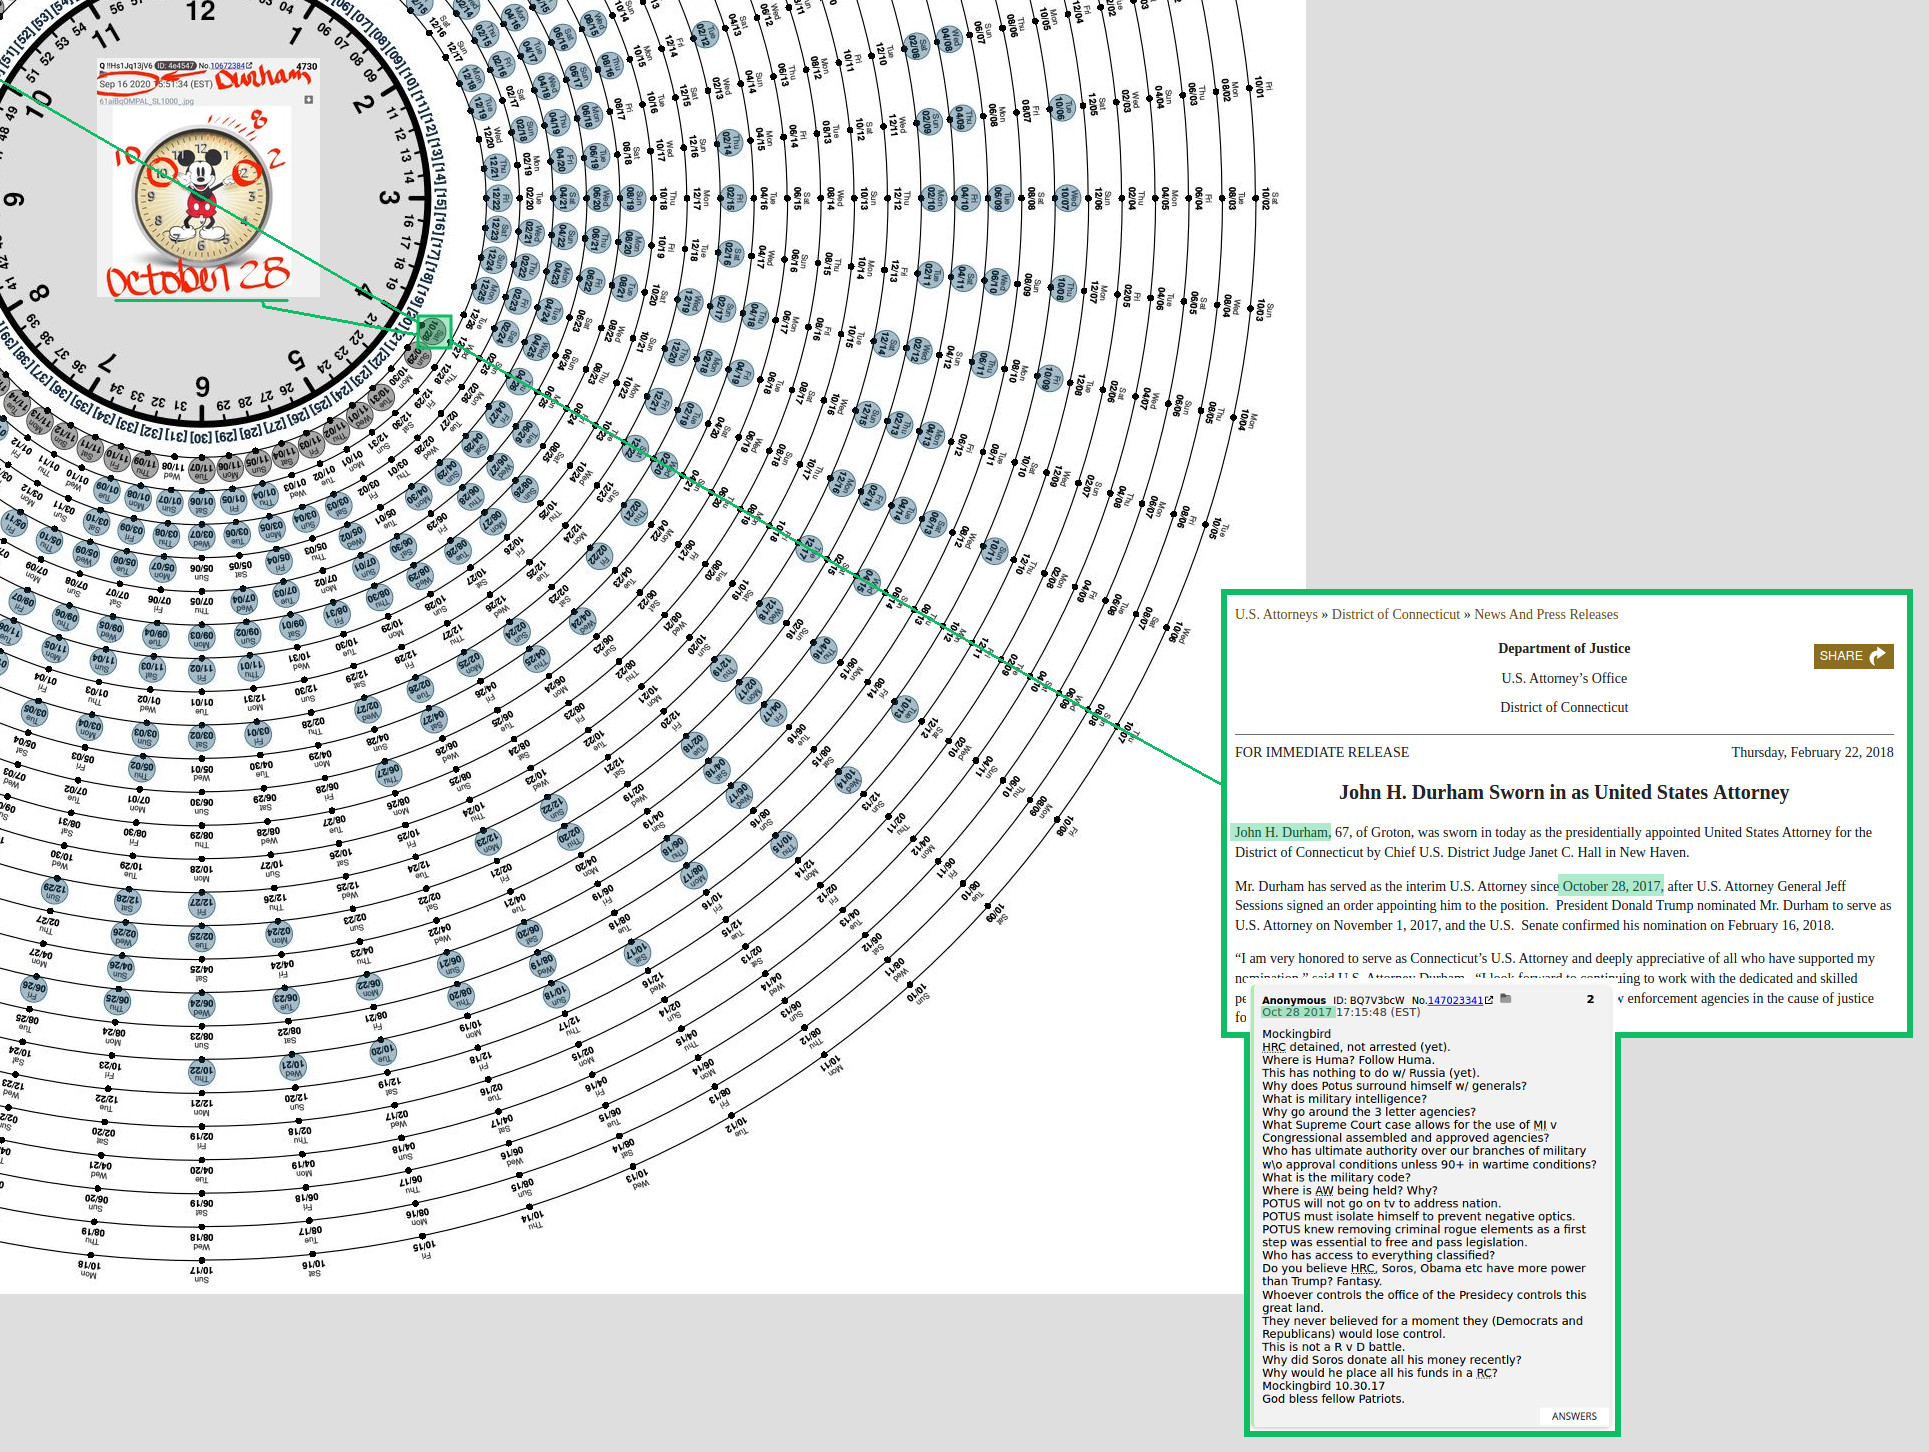
Task: Open post number 10672384 link
Action: click(227, 66)
